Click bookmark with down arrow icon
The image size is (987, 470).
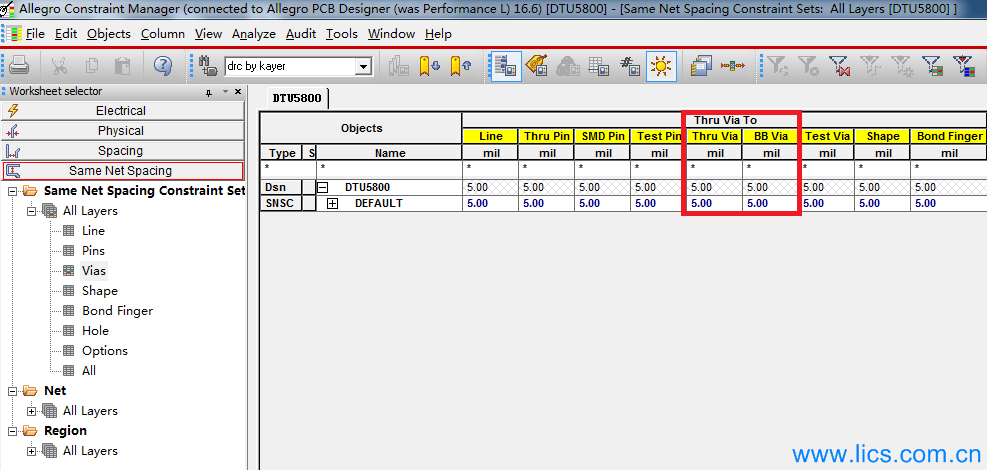coord(429,65)
